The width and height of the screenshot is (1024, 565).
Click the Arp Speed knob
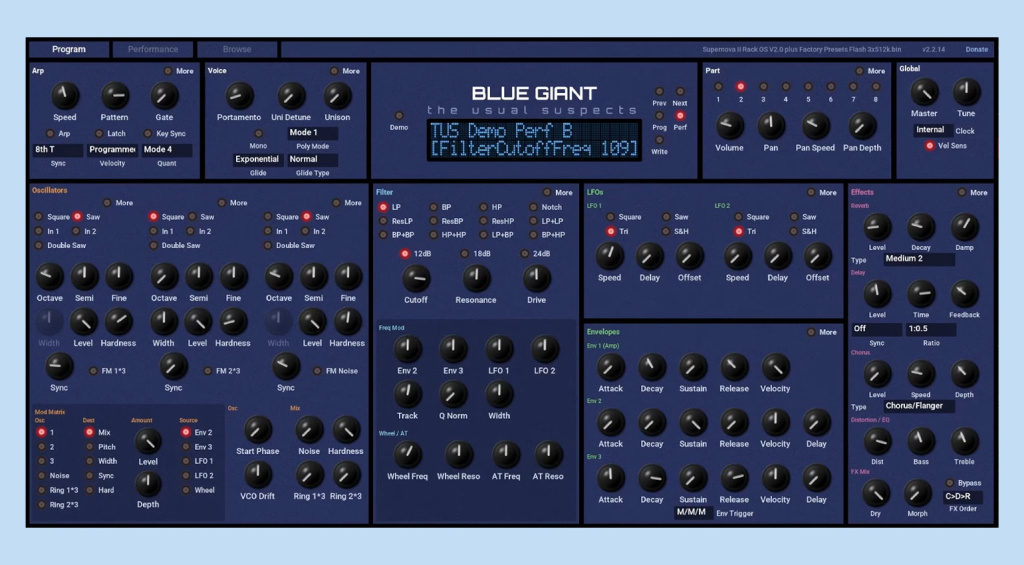click(65, 95)
